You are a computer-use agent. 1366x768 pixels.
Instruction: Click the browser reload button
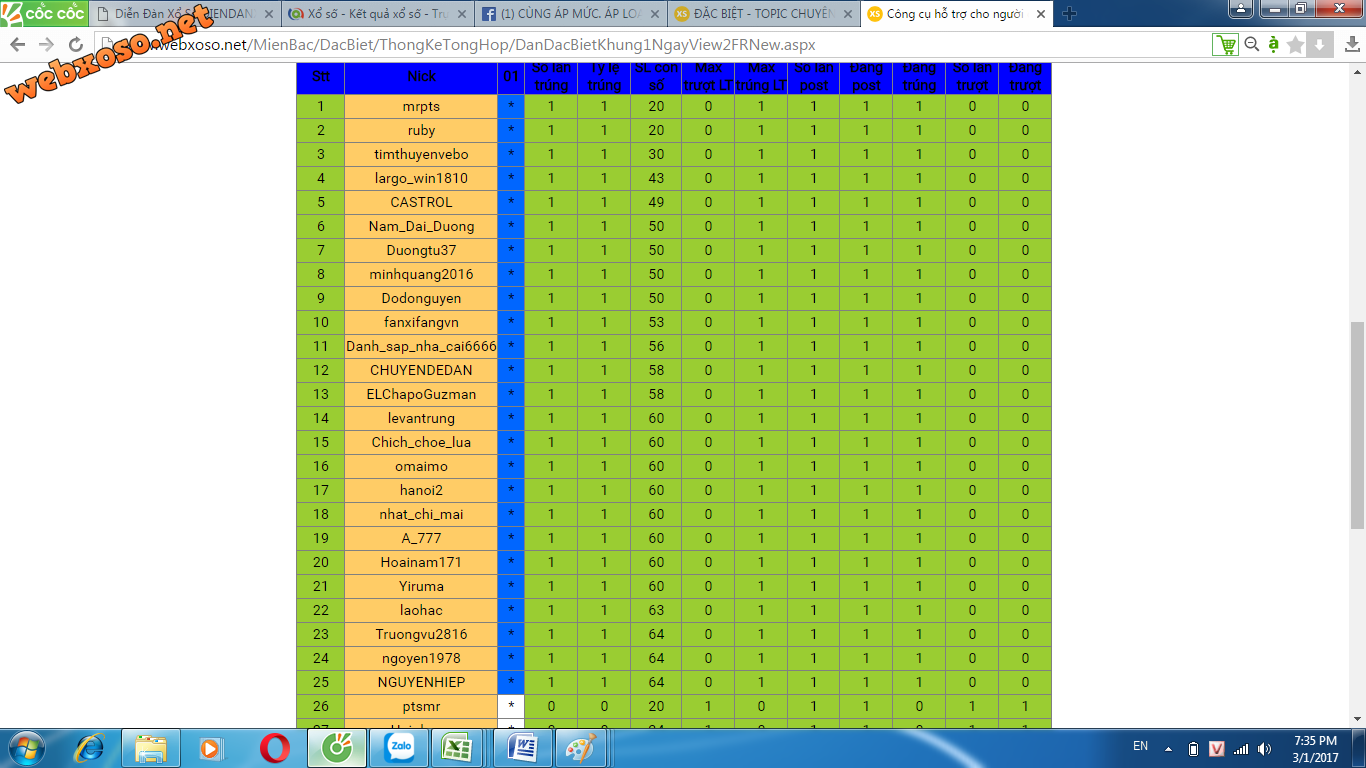tap(76, 45)
